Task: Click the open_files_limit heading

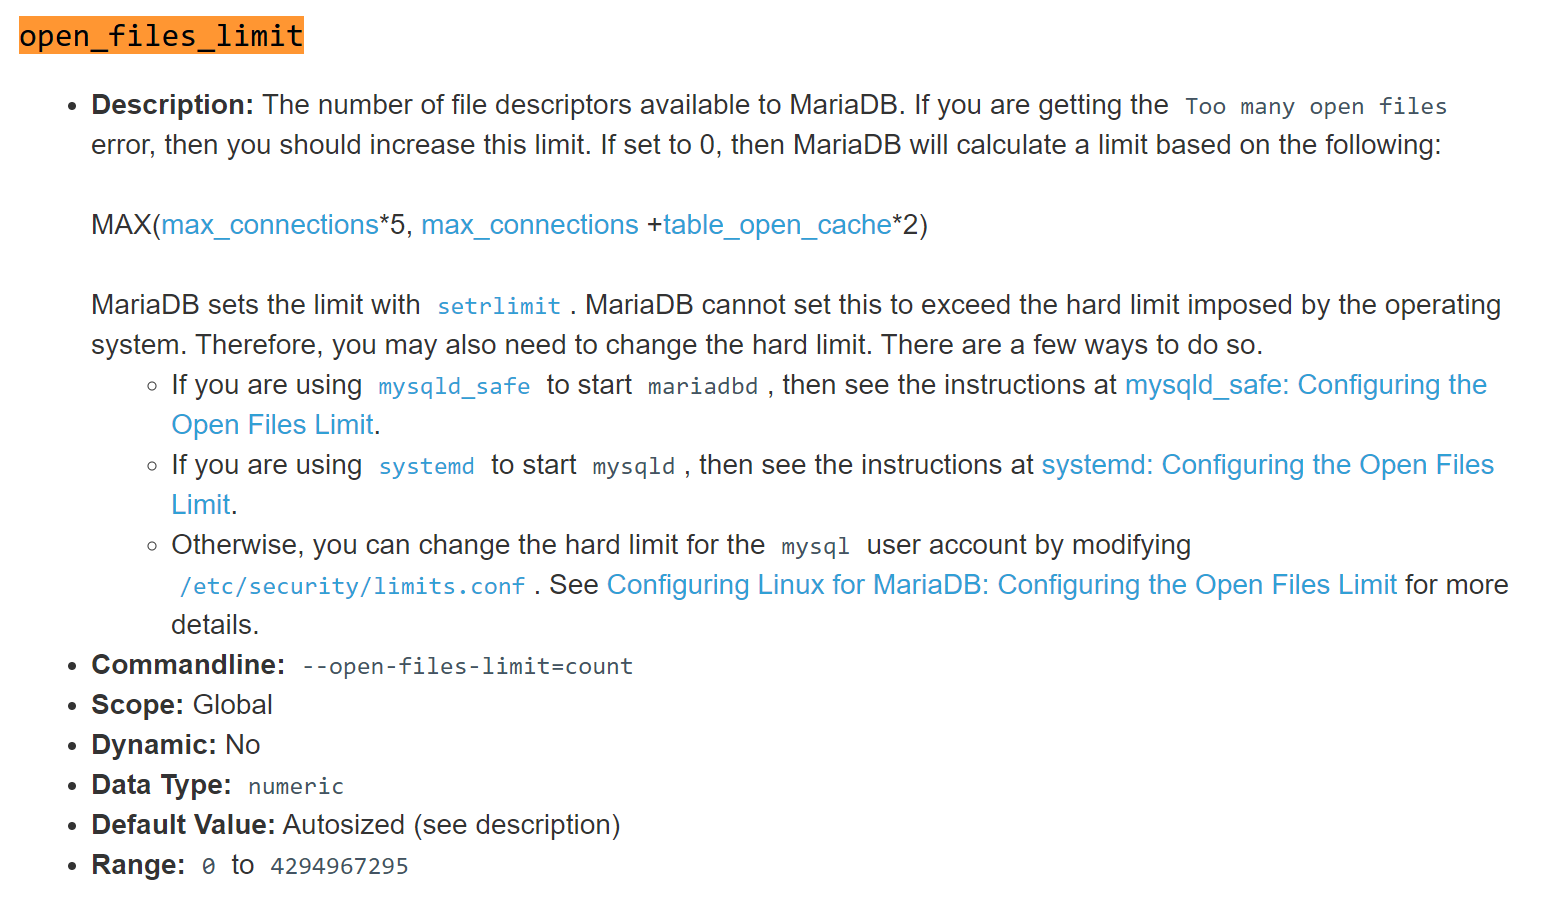Action: coord(161,36)
